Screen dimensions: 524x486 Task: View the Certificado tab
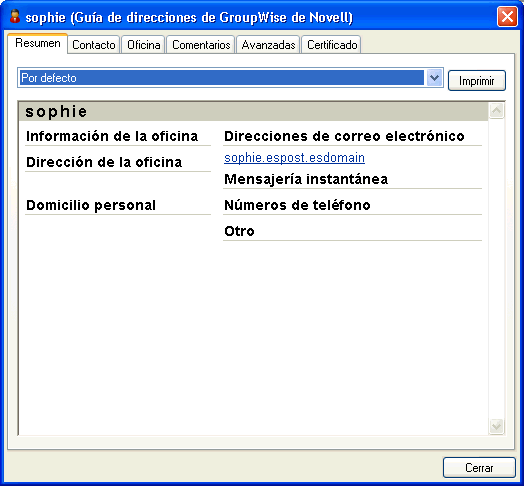[x=332, y=45]
